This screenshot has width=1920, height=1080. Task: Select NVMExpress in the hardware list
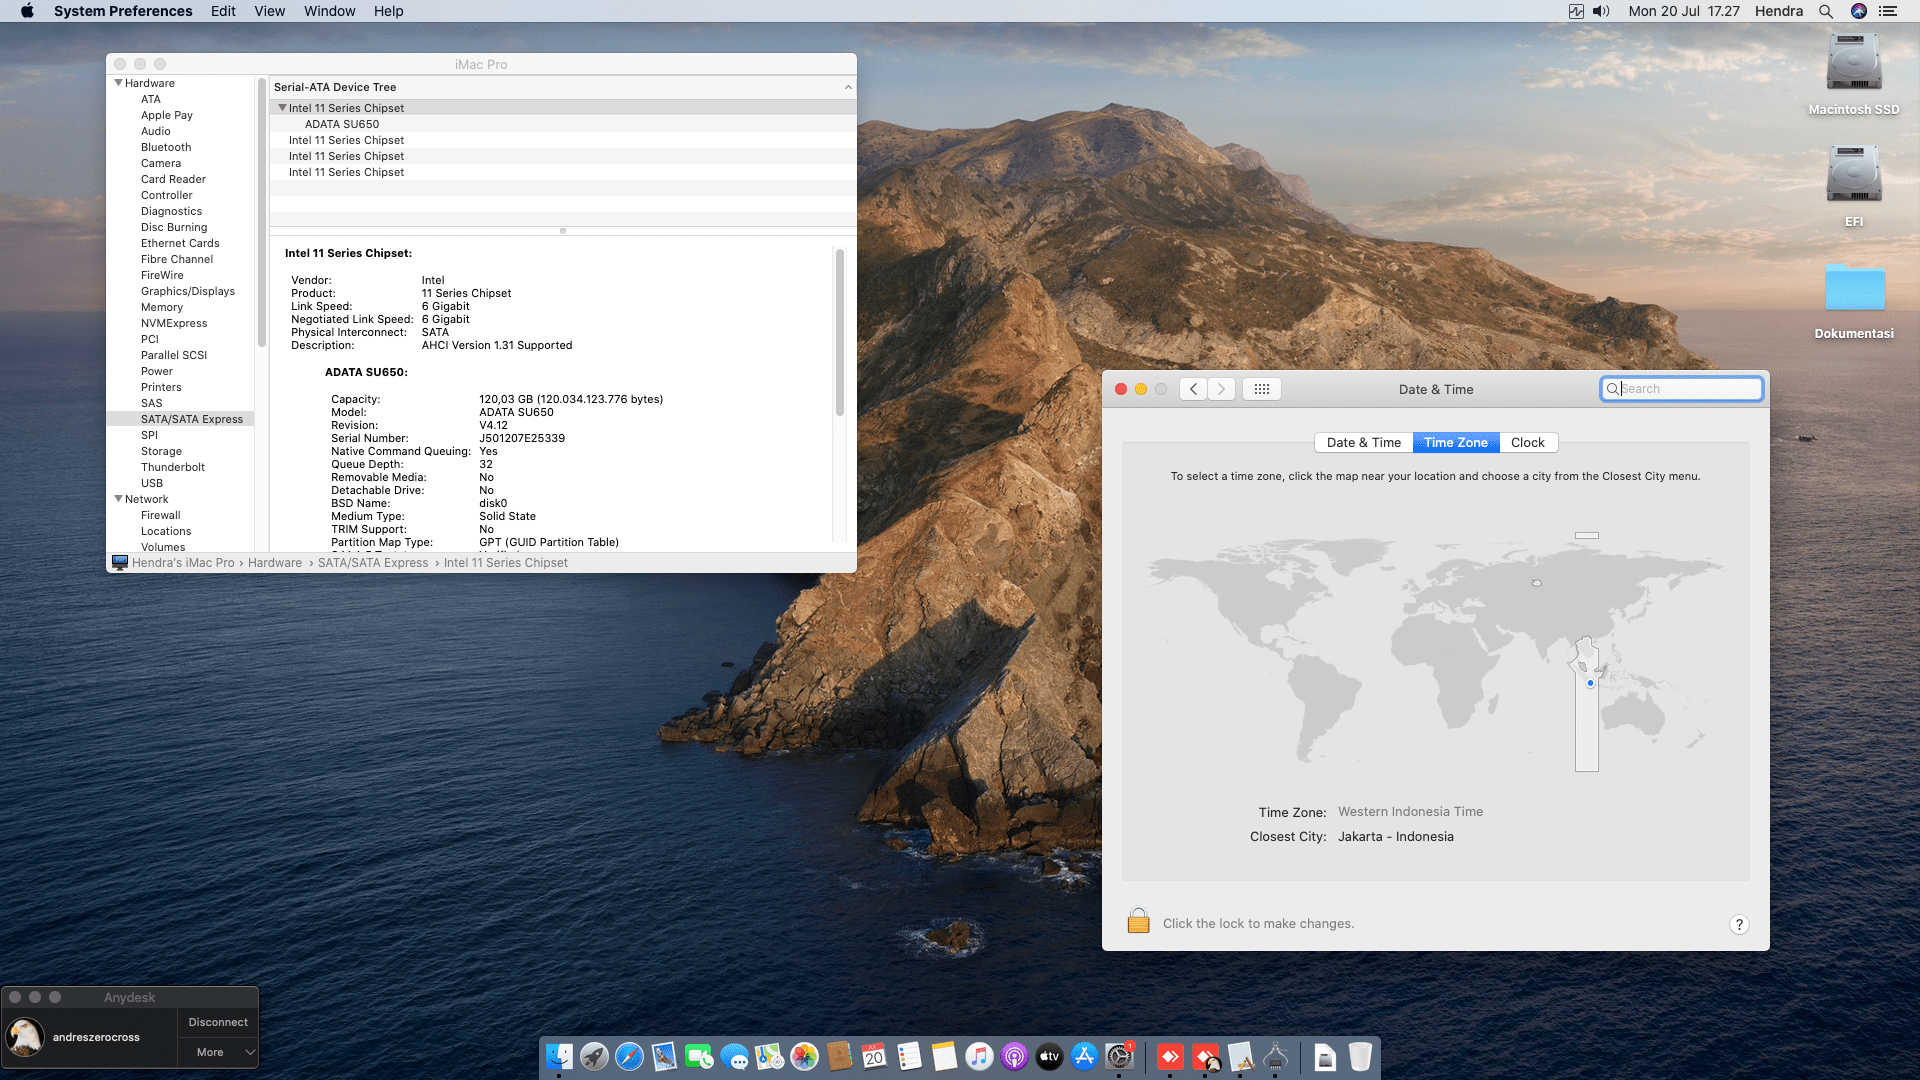click(174, 323)
